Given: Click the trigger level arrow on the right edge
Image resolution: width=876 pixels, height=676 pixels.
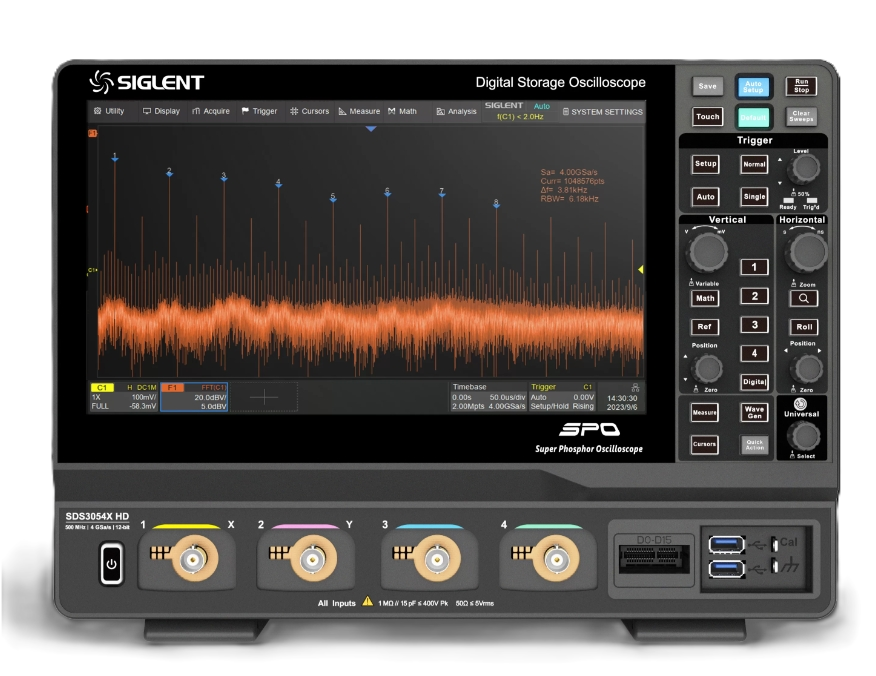Looking at the screenshot, I should click(x=641, y=270).
